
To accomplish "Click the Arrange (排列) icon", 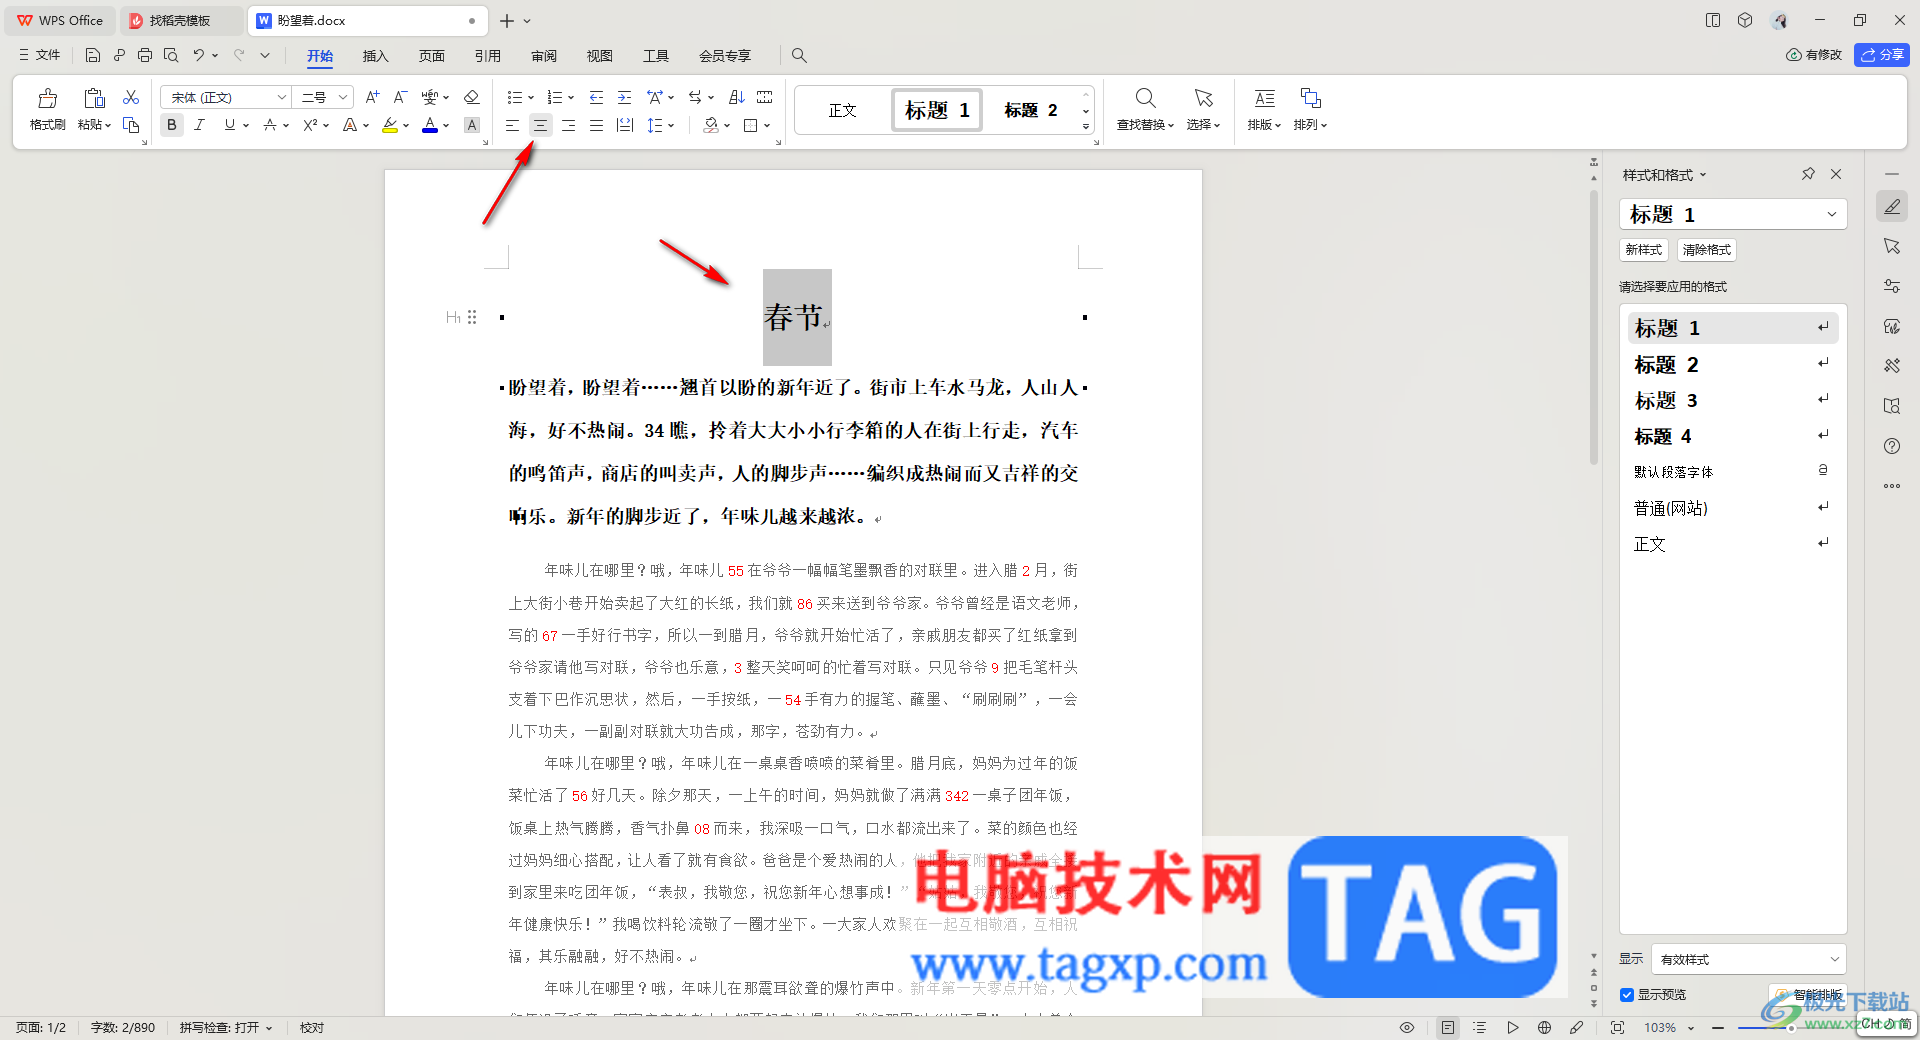I will tap(1310, 98).
